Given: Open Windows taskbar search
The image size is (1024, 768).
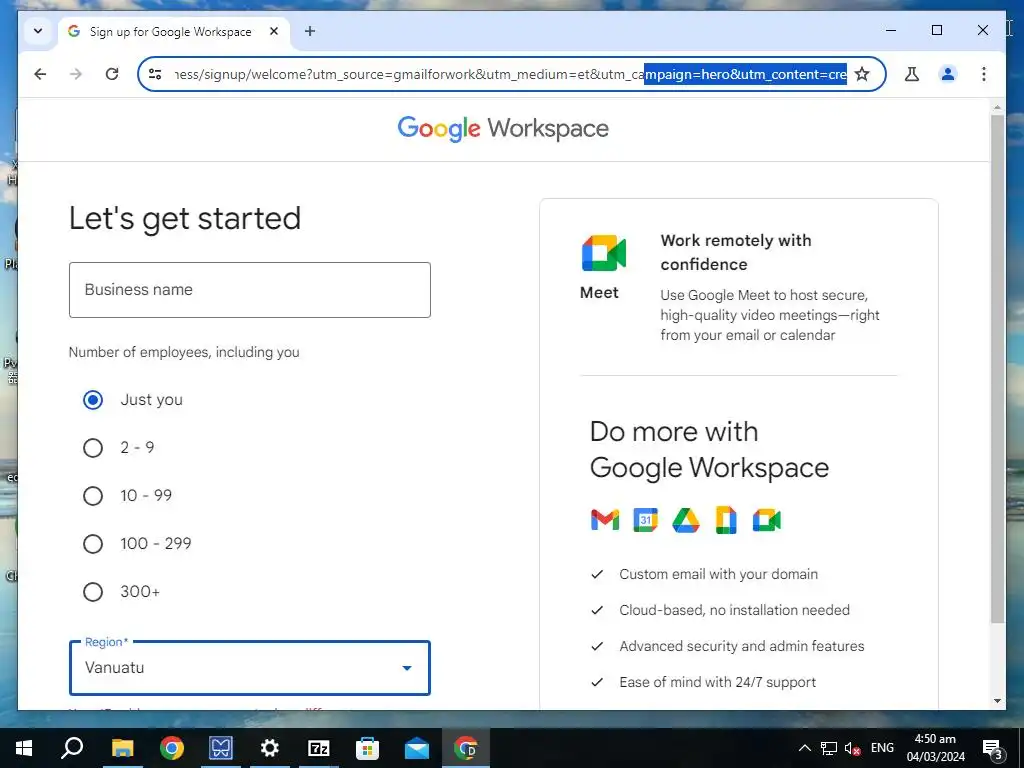Looking at the screenshot, I should pyautogui.click(x=72, y=748).
